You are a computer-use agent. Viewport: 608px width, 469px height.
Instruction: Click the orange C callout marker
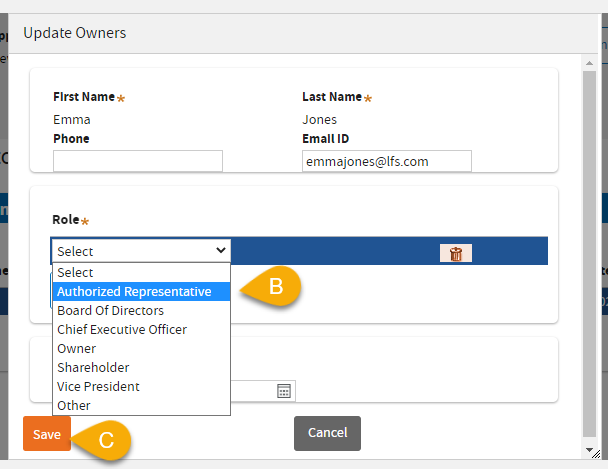(x=108, y=437)
